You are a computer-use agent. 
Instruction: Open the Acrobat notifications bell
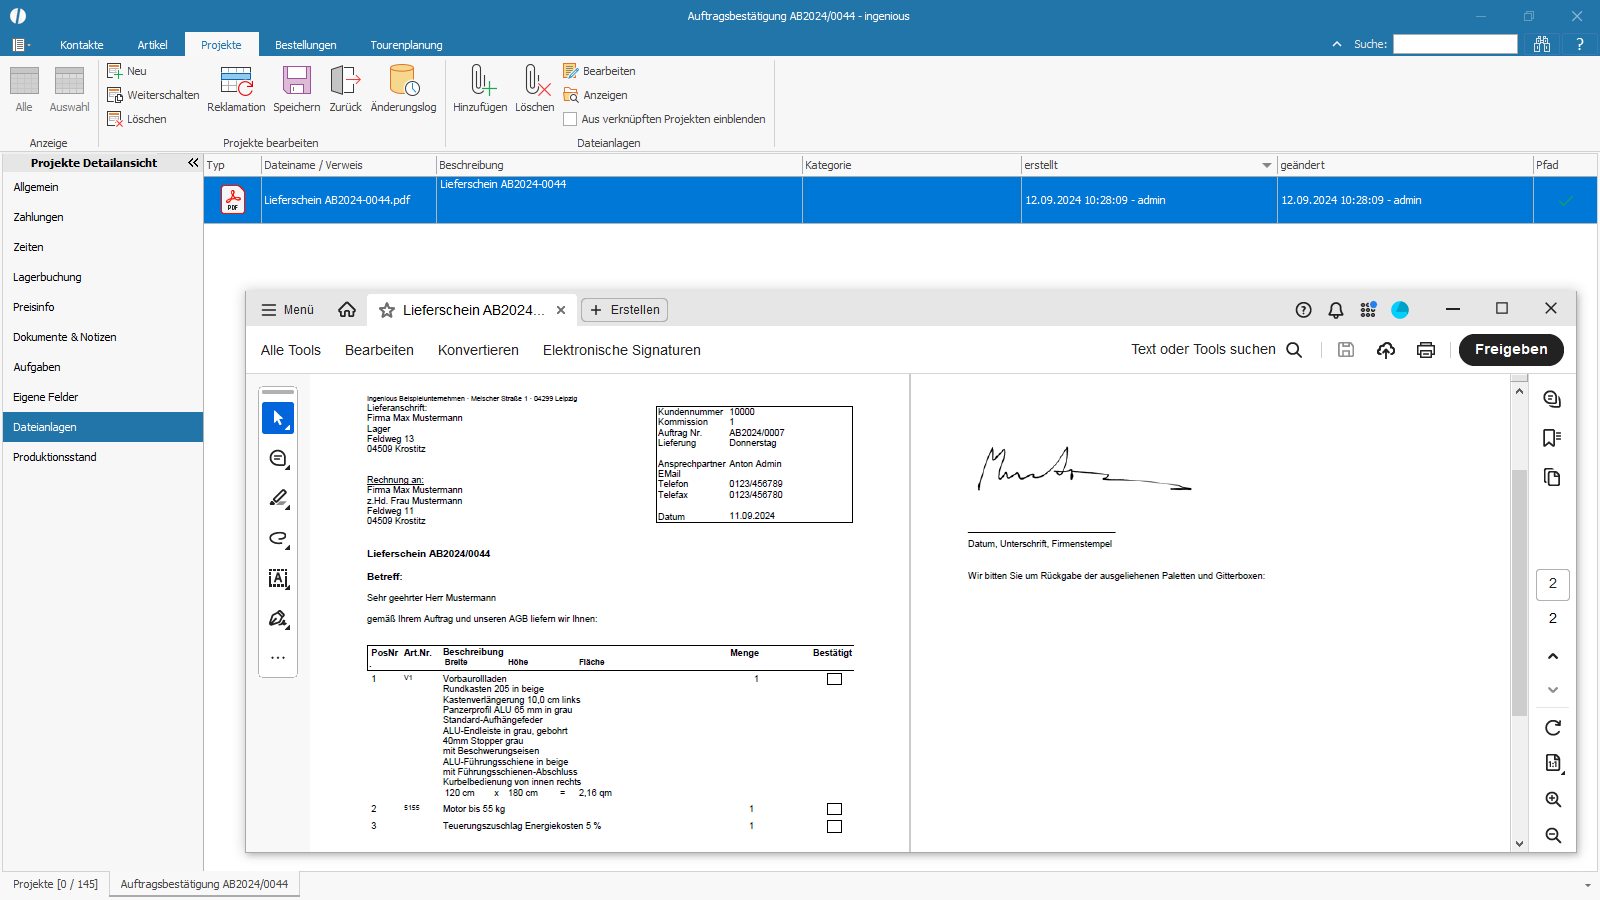tap(1336, 310)
